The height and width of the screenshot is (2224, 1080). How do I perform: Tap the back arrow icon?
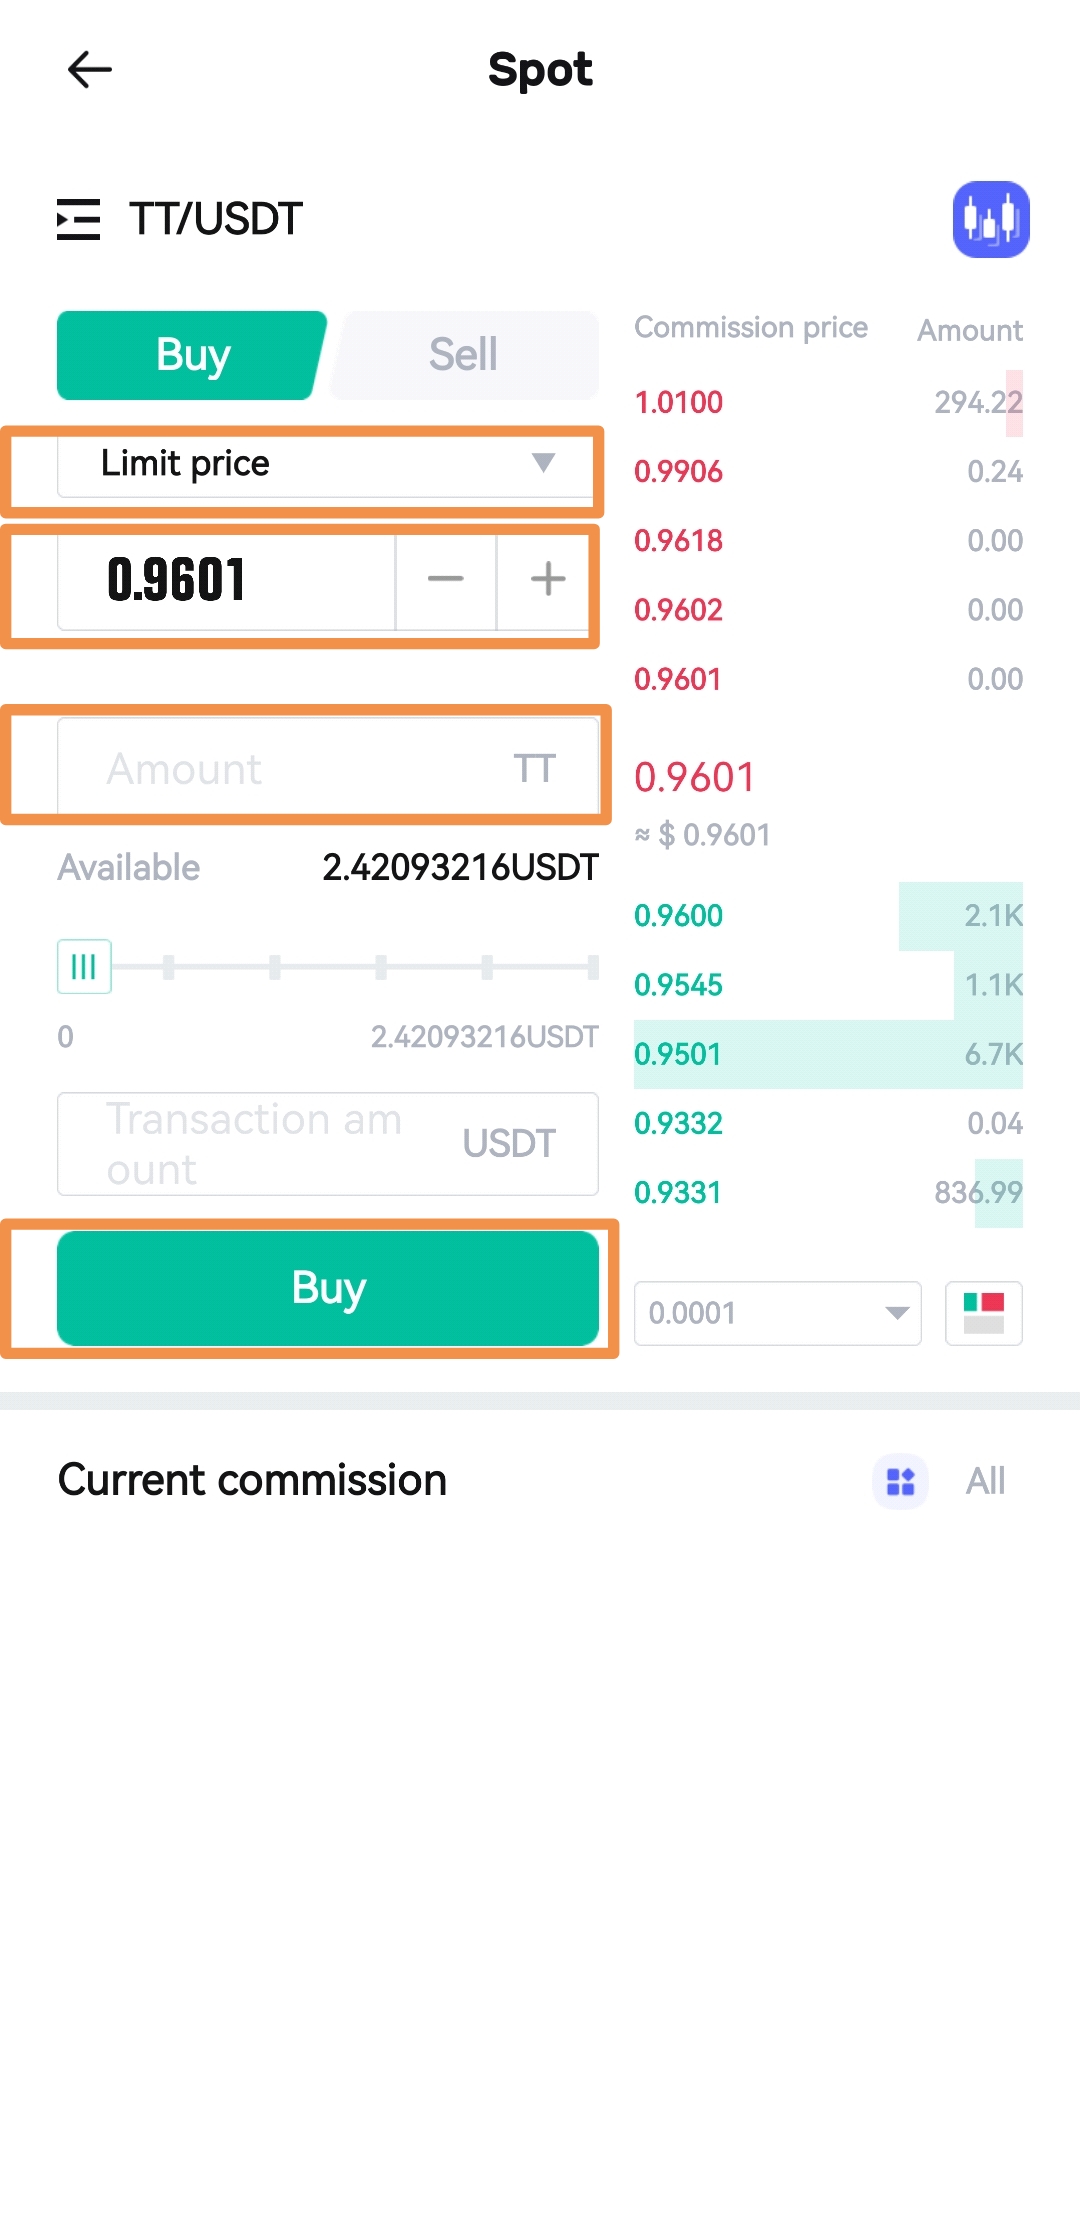point(89,70)
